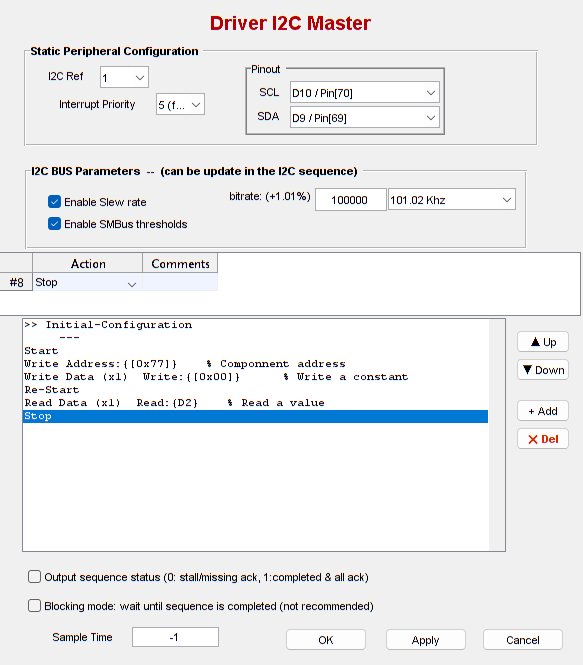Select the Write Address 0x77 line
Image resolution: width=583 pixels, height=665 pixels.
point(255,364)
